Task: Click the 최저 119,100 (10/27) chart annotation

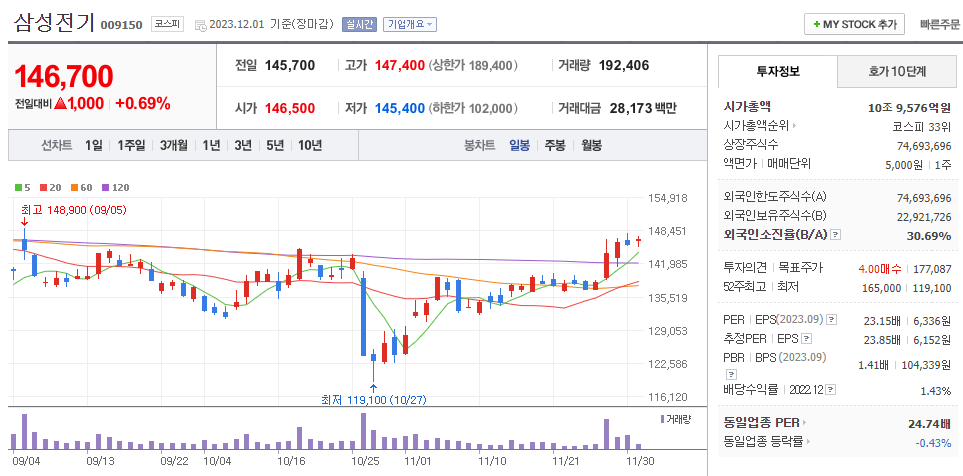Action: 374,400
